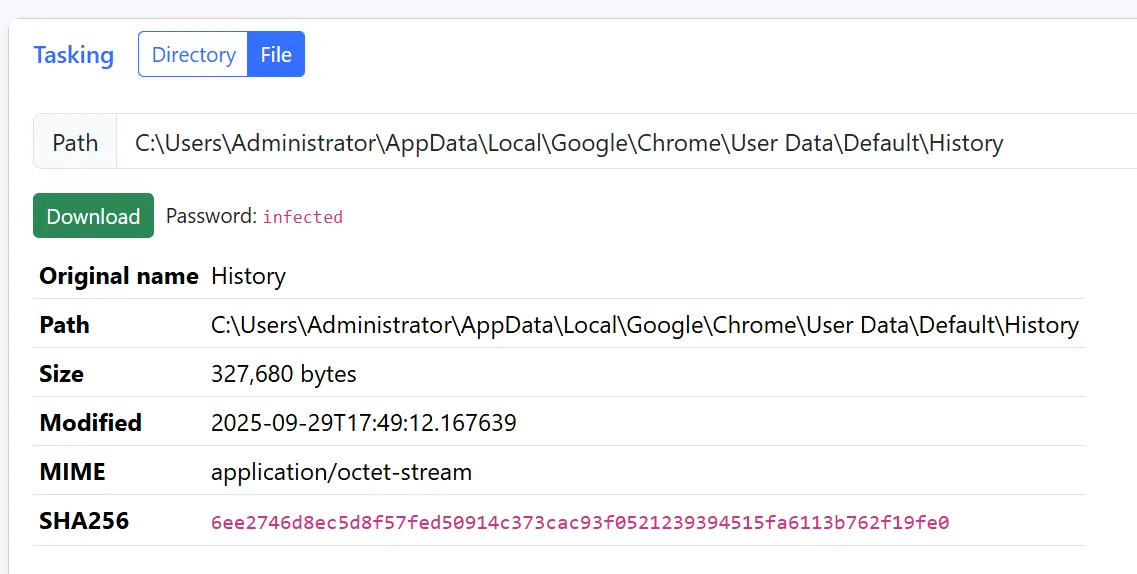
Task: Click the bold Path label in details table
Action: pyautogui.click(x=64, y=325)
